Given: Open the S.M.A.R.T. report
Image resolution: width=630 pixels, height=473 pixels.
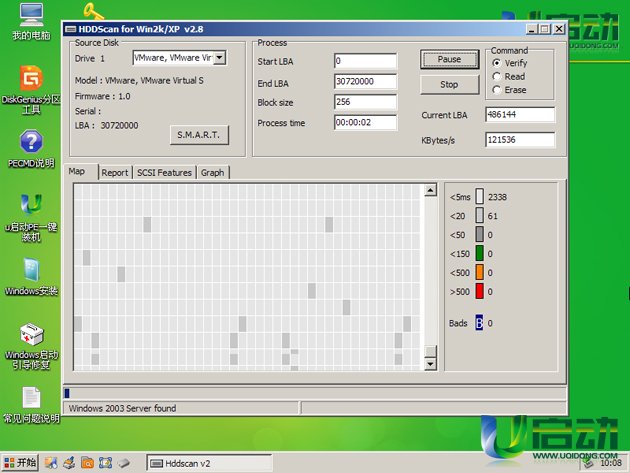Looking at the screenshot, I should (199, 135).
